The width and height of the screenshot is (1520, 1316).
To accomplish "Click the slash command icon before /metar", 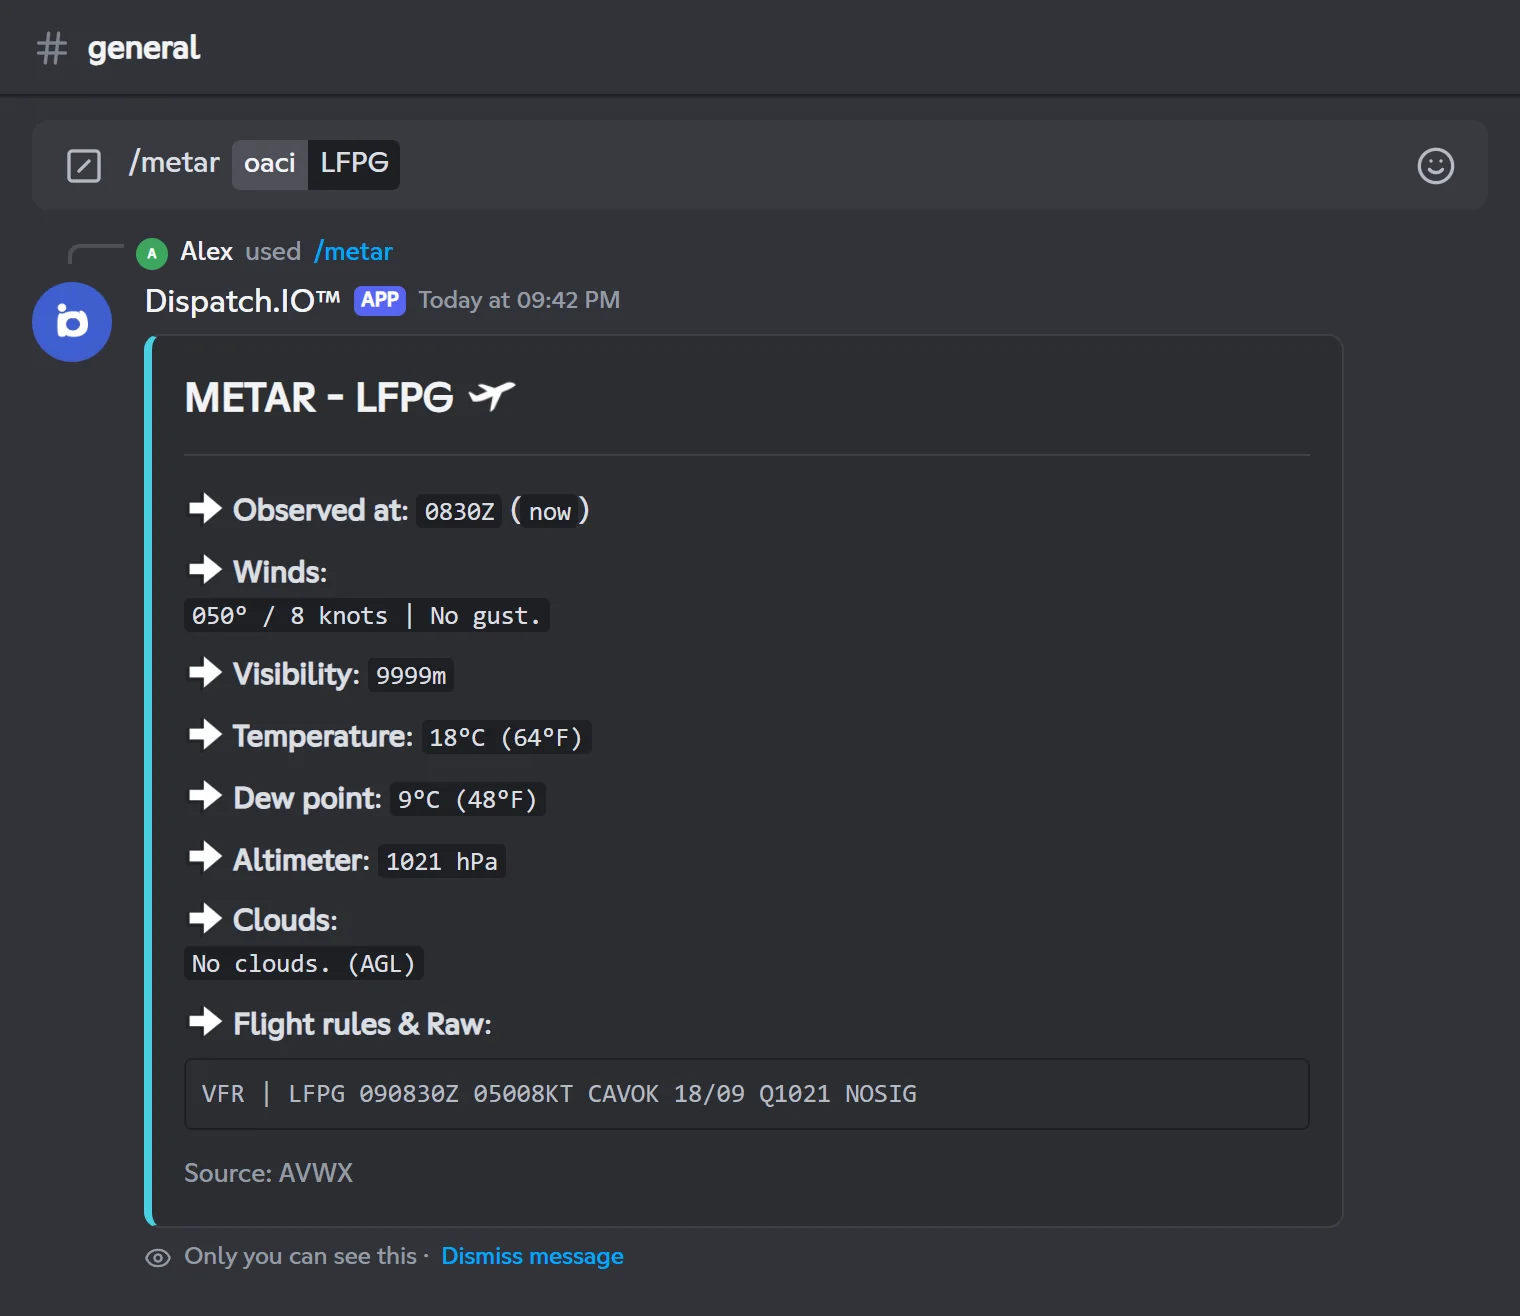I will [x=84, y=166].
